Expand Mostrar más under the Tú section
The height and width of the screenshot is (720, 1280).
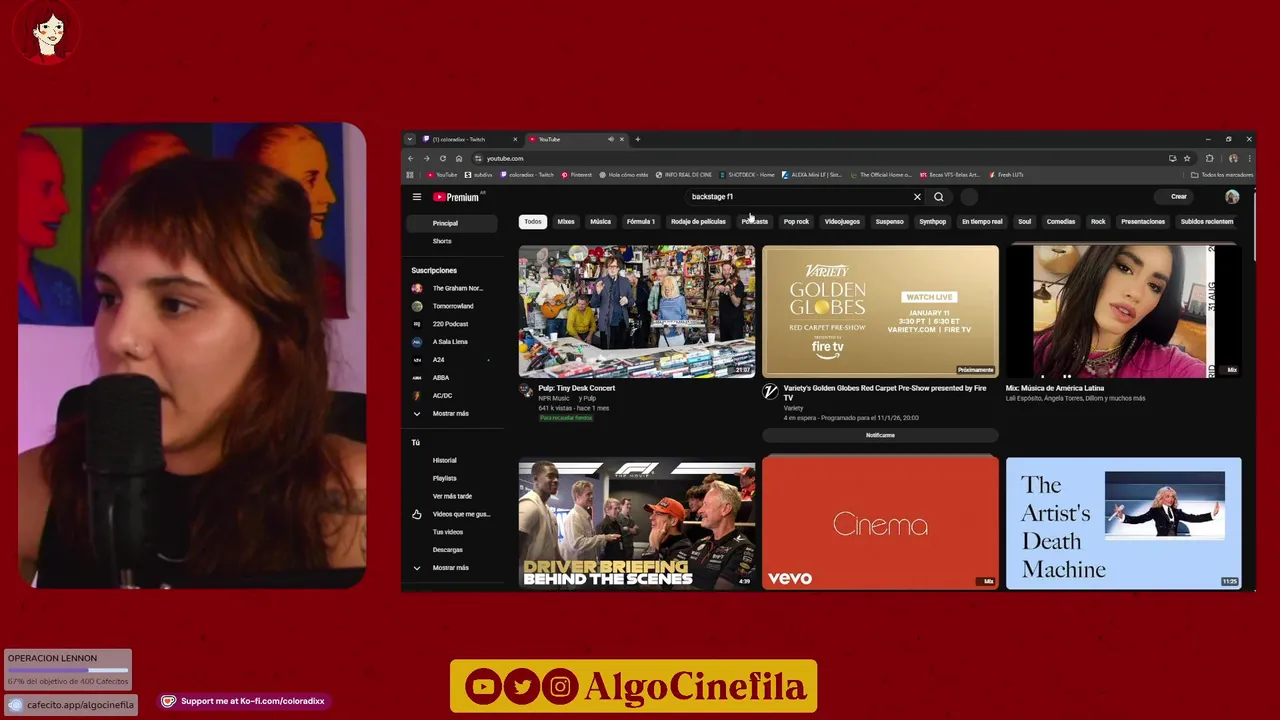450,567
